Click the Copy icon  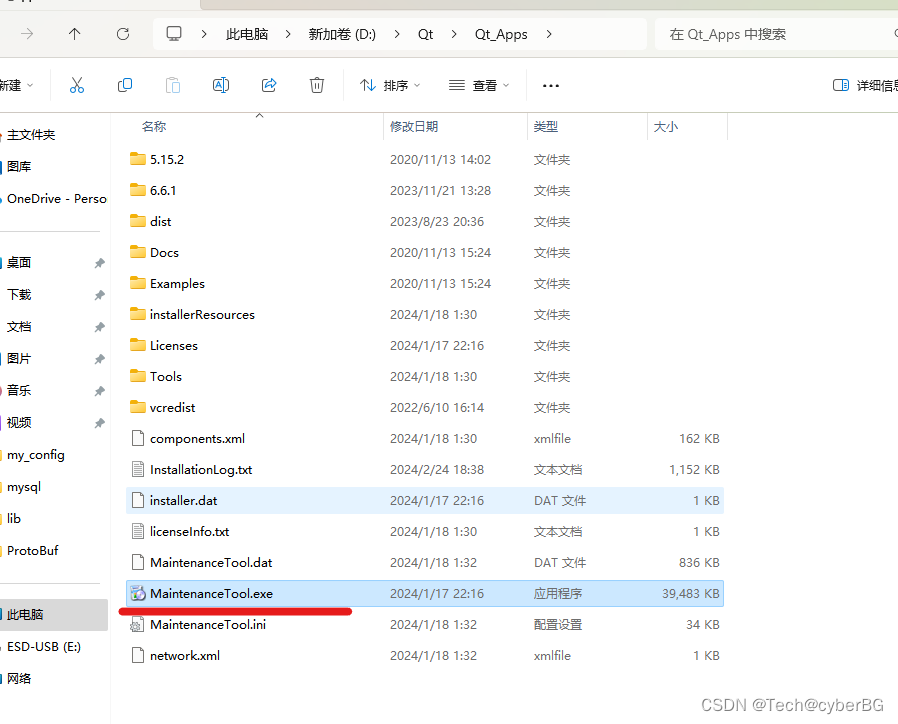(125, 85)
